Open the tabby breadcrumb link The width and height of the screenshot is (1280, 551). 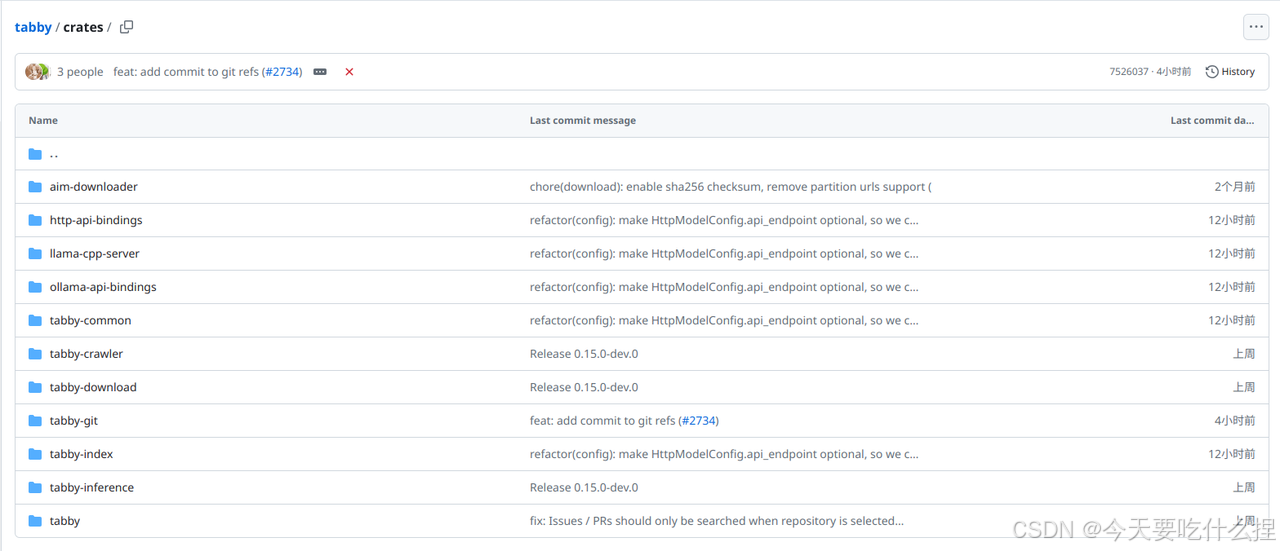point(33,27)
